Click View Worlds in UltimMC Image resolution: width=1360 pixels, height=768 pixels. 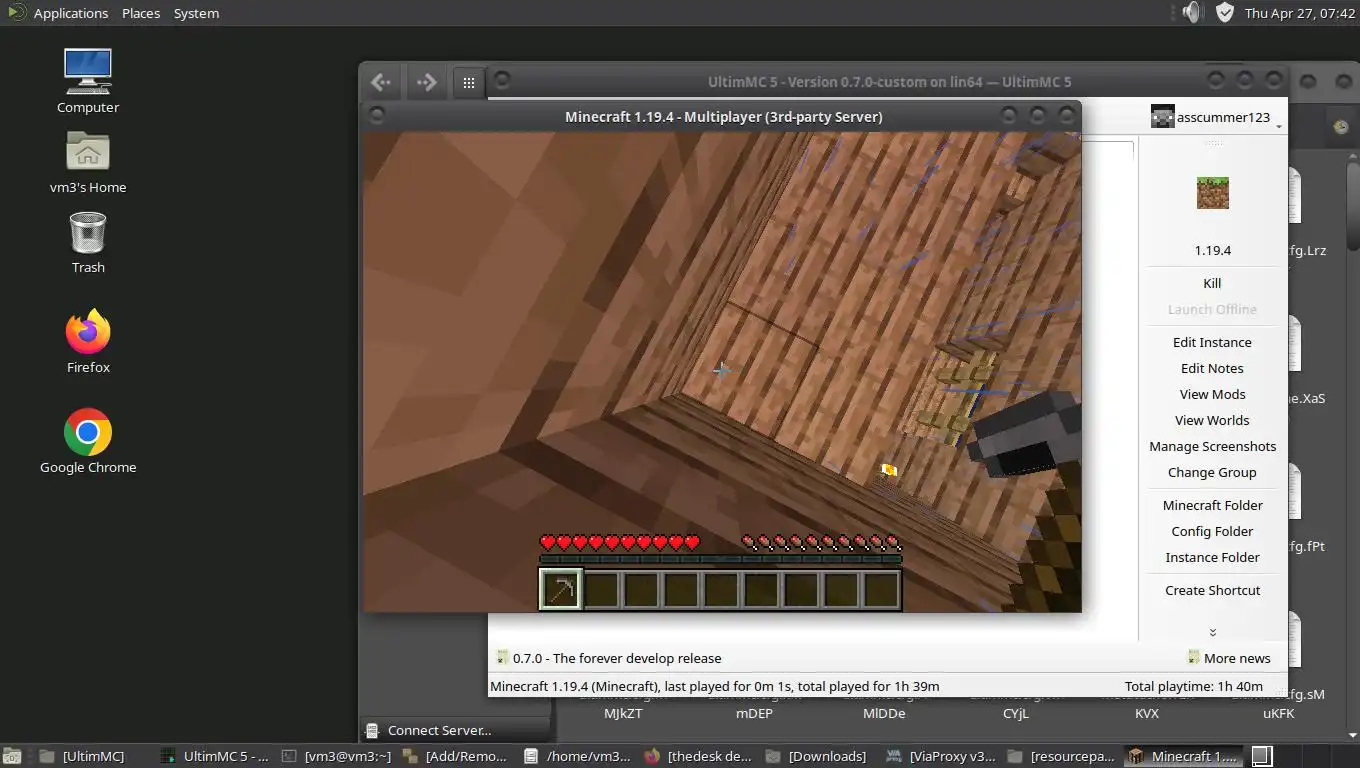(1212, 420)
